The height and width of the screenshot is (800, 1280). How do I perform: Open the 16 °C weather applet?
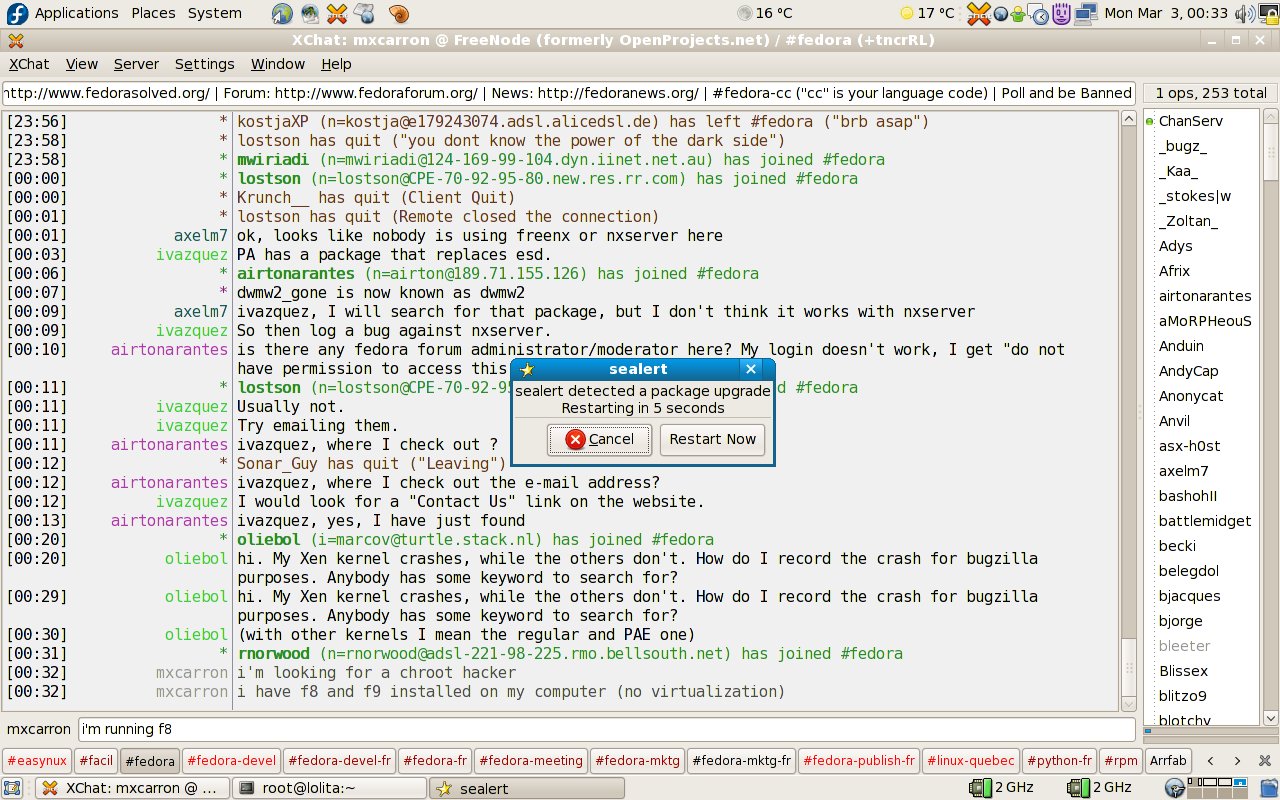pyautogui.click(x=765, y=13)
